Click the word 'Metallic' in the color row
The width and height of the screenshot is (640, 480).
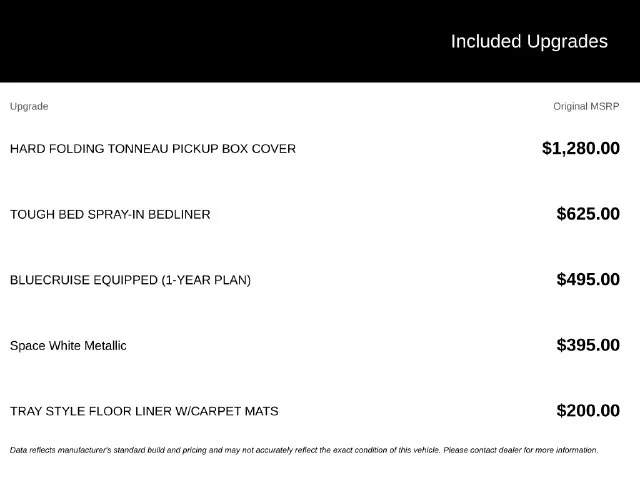[x=105, y=346]
